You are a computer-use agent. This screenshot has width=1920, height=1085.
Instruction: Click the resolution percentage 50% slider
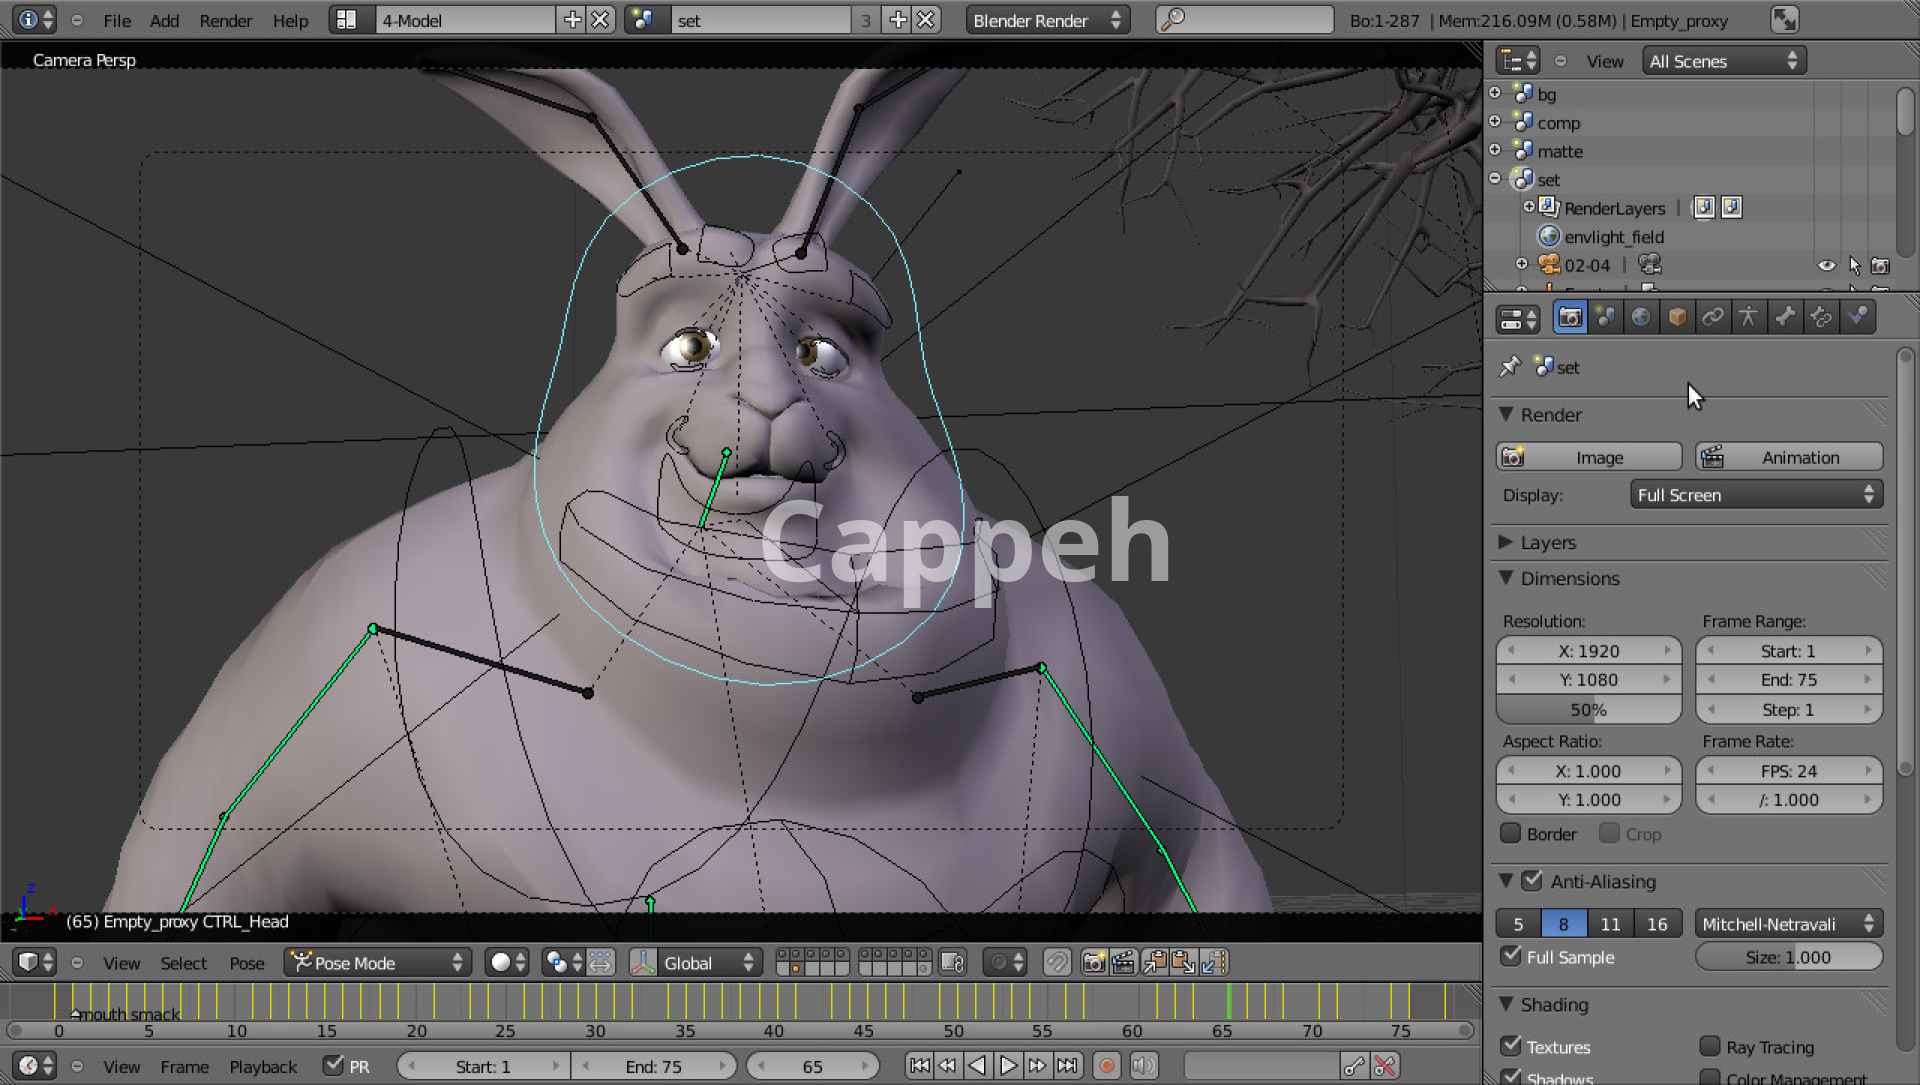tap(1588, 710)
